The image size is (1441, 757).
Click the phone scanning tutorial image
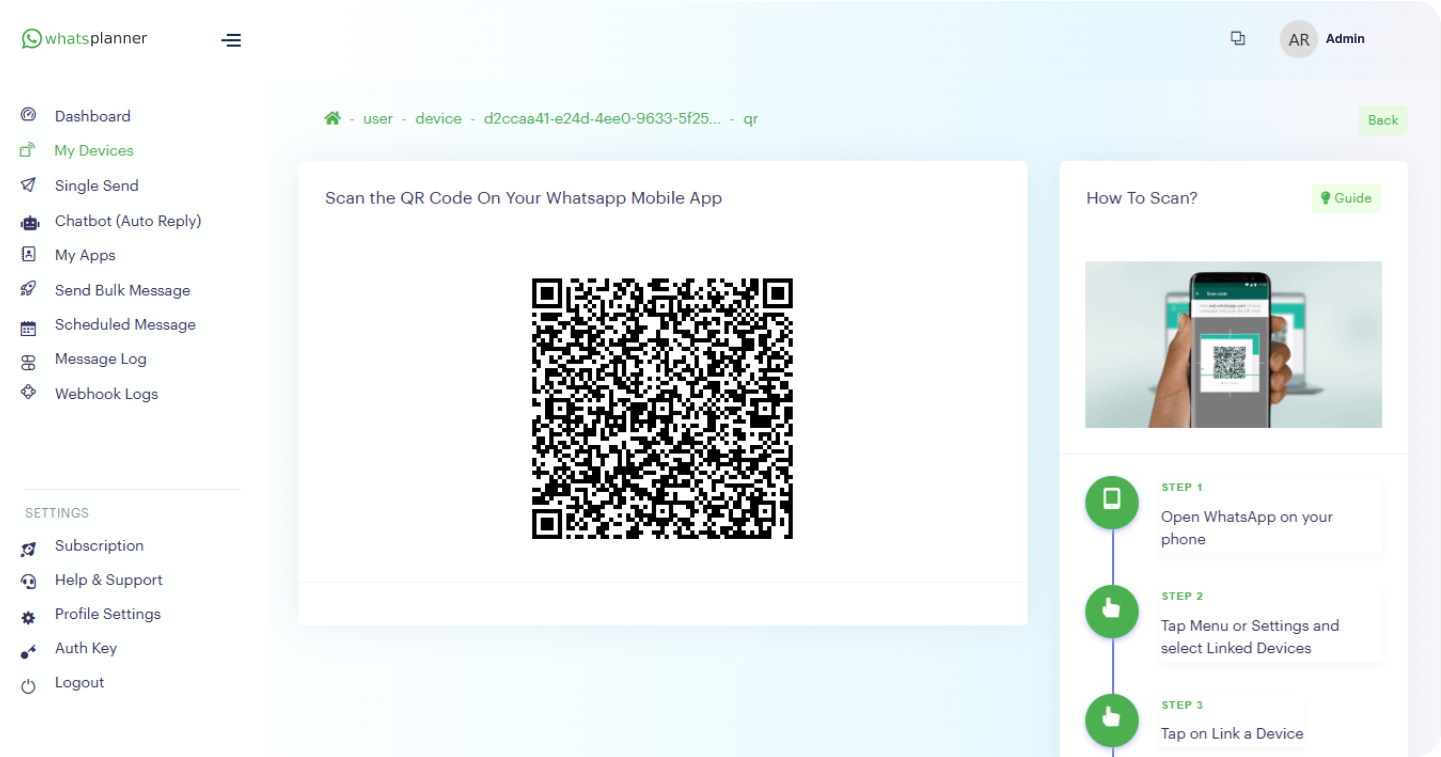(x=1233, y=344)
